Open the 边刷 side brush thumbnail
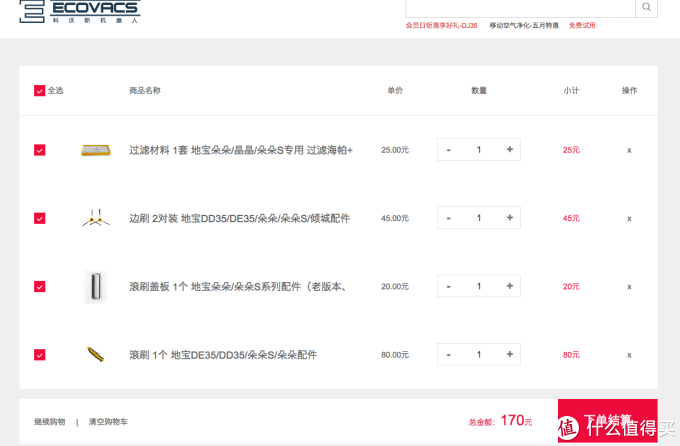 click(x=96, y=217)
